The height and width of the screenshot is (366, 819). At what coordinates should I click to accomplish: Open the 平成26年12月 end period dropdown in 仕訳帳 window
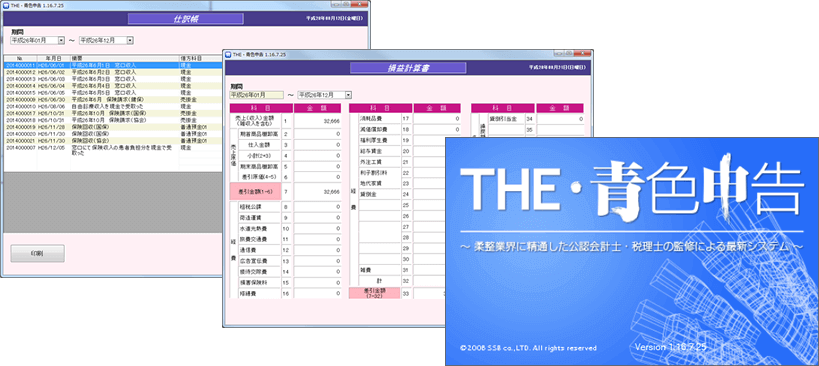click(x=130, y=40)
